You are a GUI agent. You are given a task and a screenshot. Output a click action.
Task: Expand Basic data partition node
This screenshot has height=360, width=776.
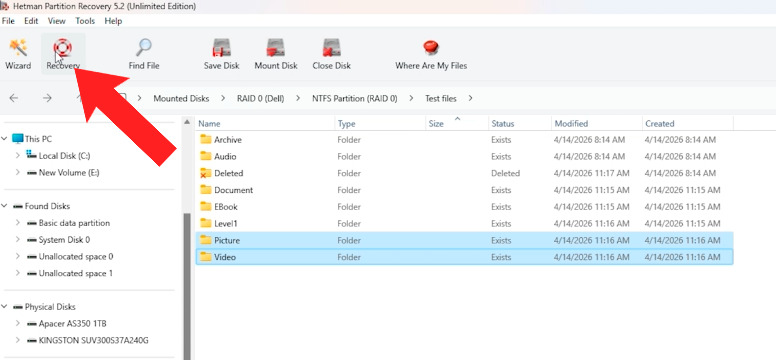coord(18,223)
